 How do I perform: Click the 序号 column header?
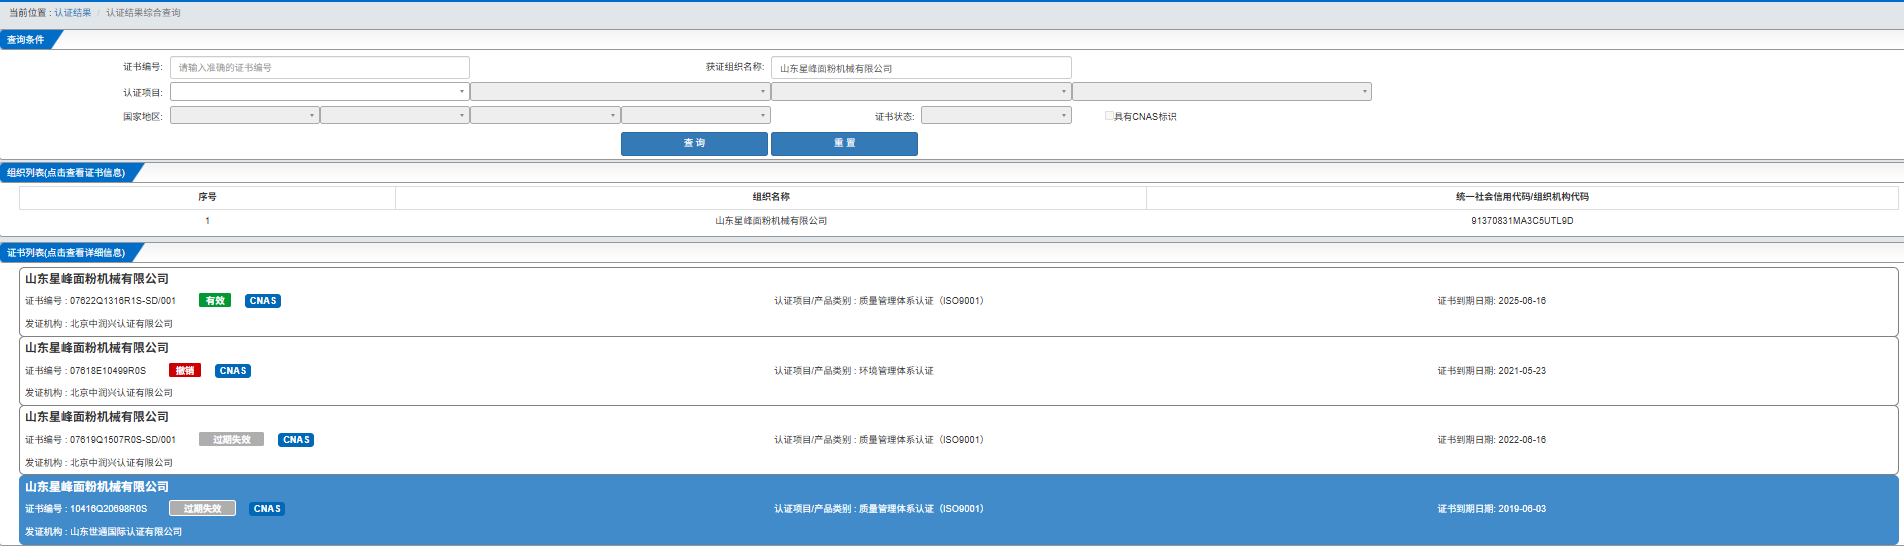click(207, 197)
